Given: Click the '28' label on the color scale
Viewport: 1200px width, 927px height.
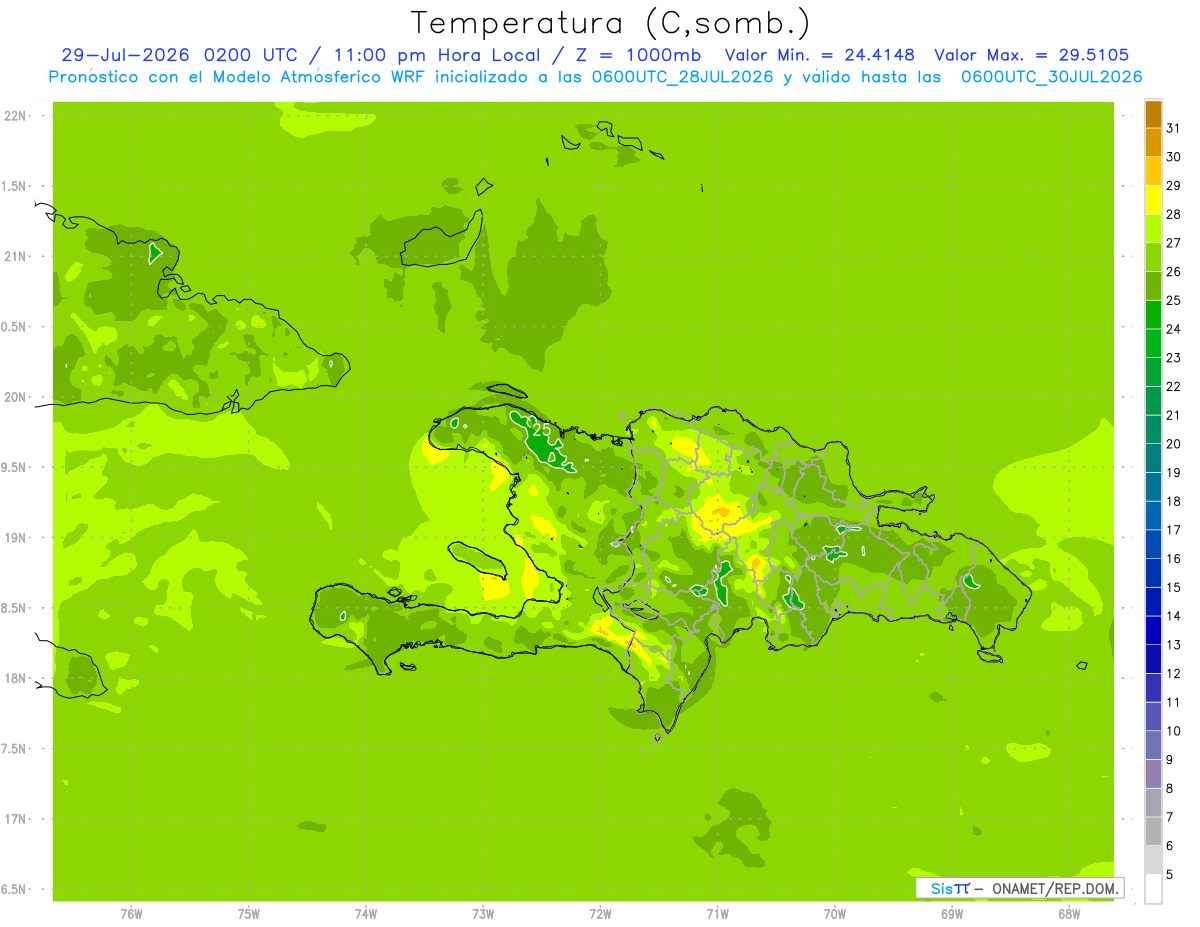Looking at the screenshot, I should tap(1173, 214).
